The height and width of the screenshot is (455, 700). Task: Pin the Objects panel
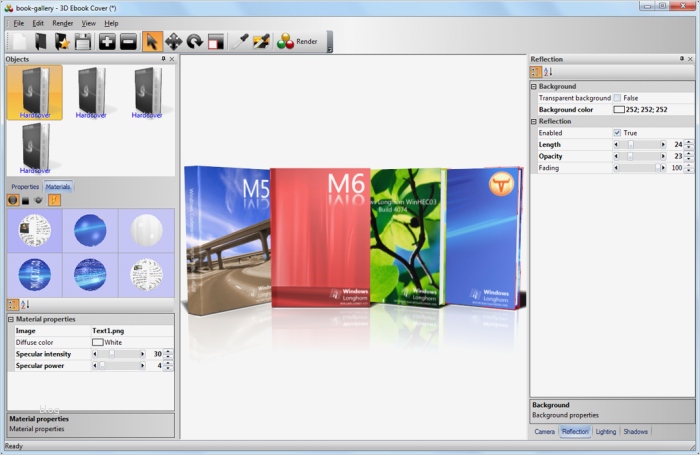click(x=163, y=59)
